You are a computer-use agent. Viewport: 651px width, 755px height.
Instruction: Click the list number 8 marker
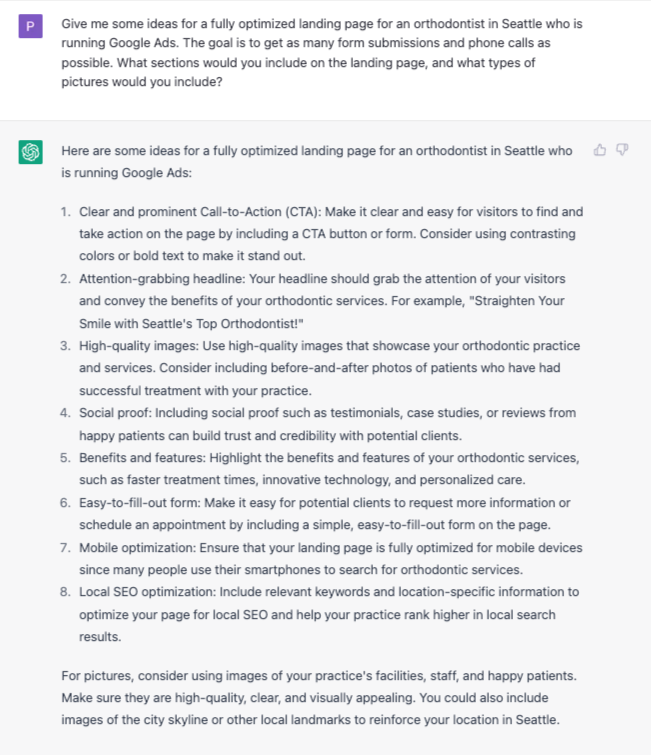click(x=65, y=592)
